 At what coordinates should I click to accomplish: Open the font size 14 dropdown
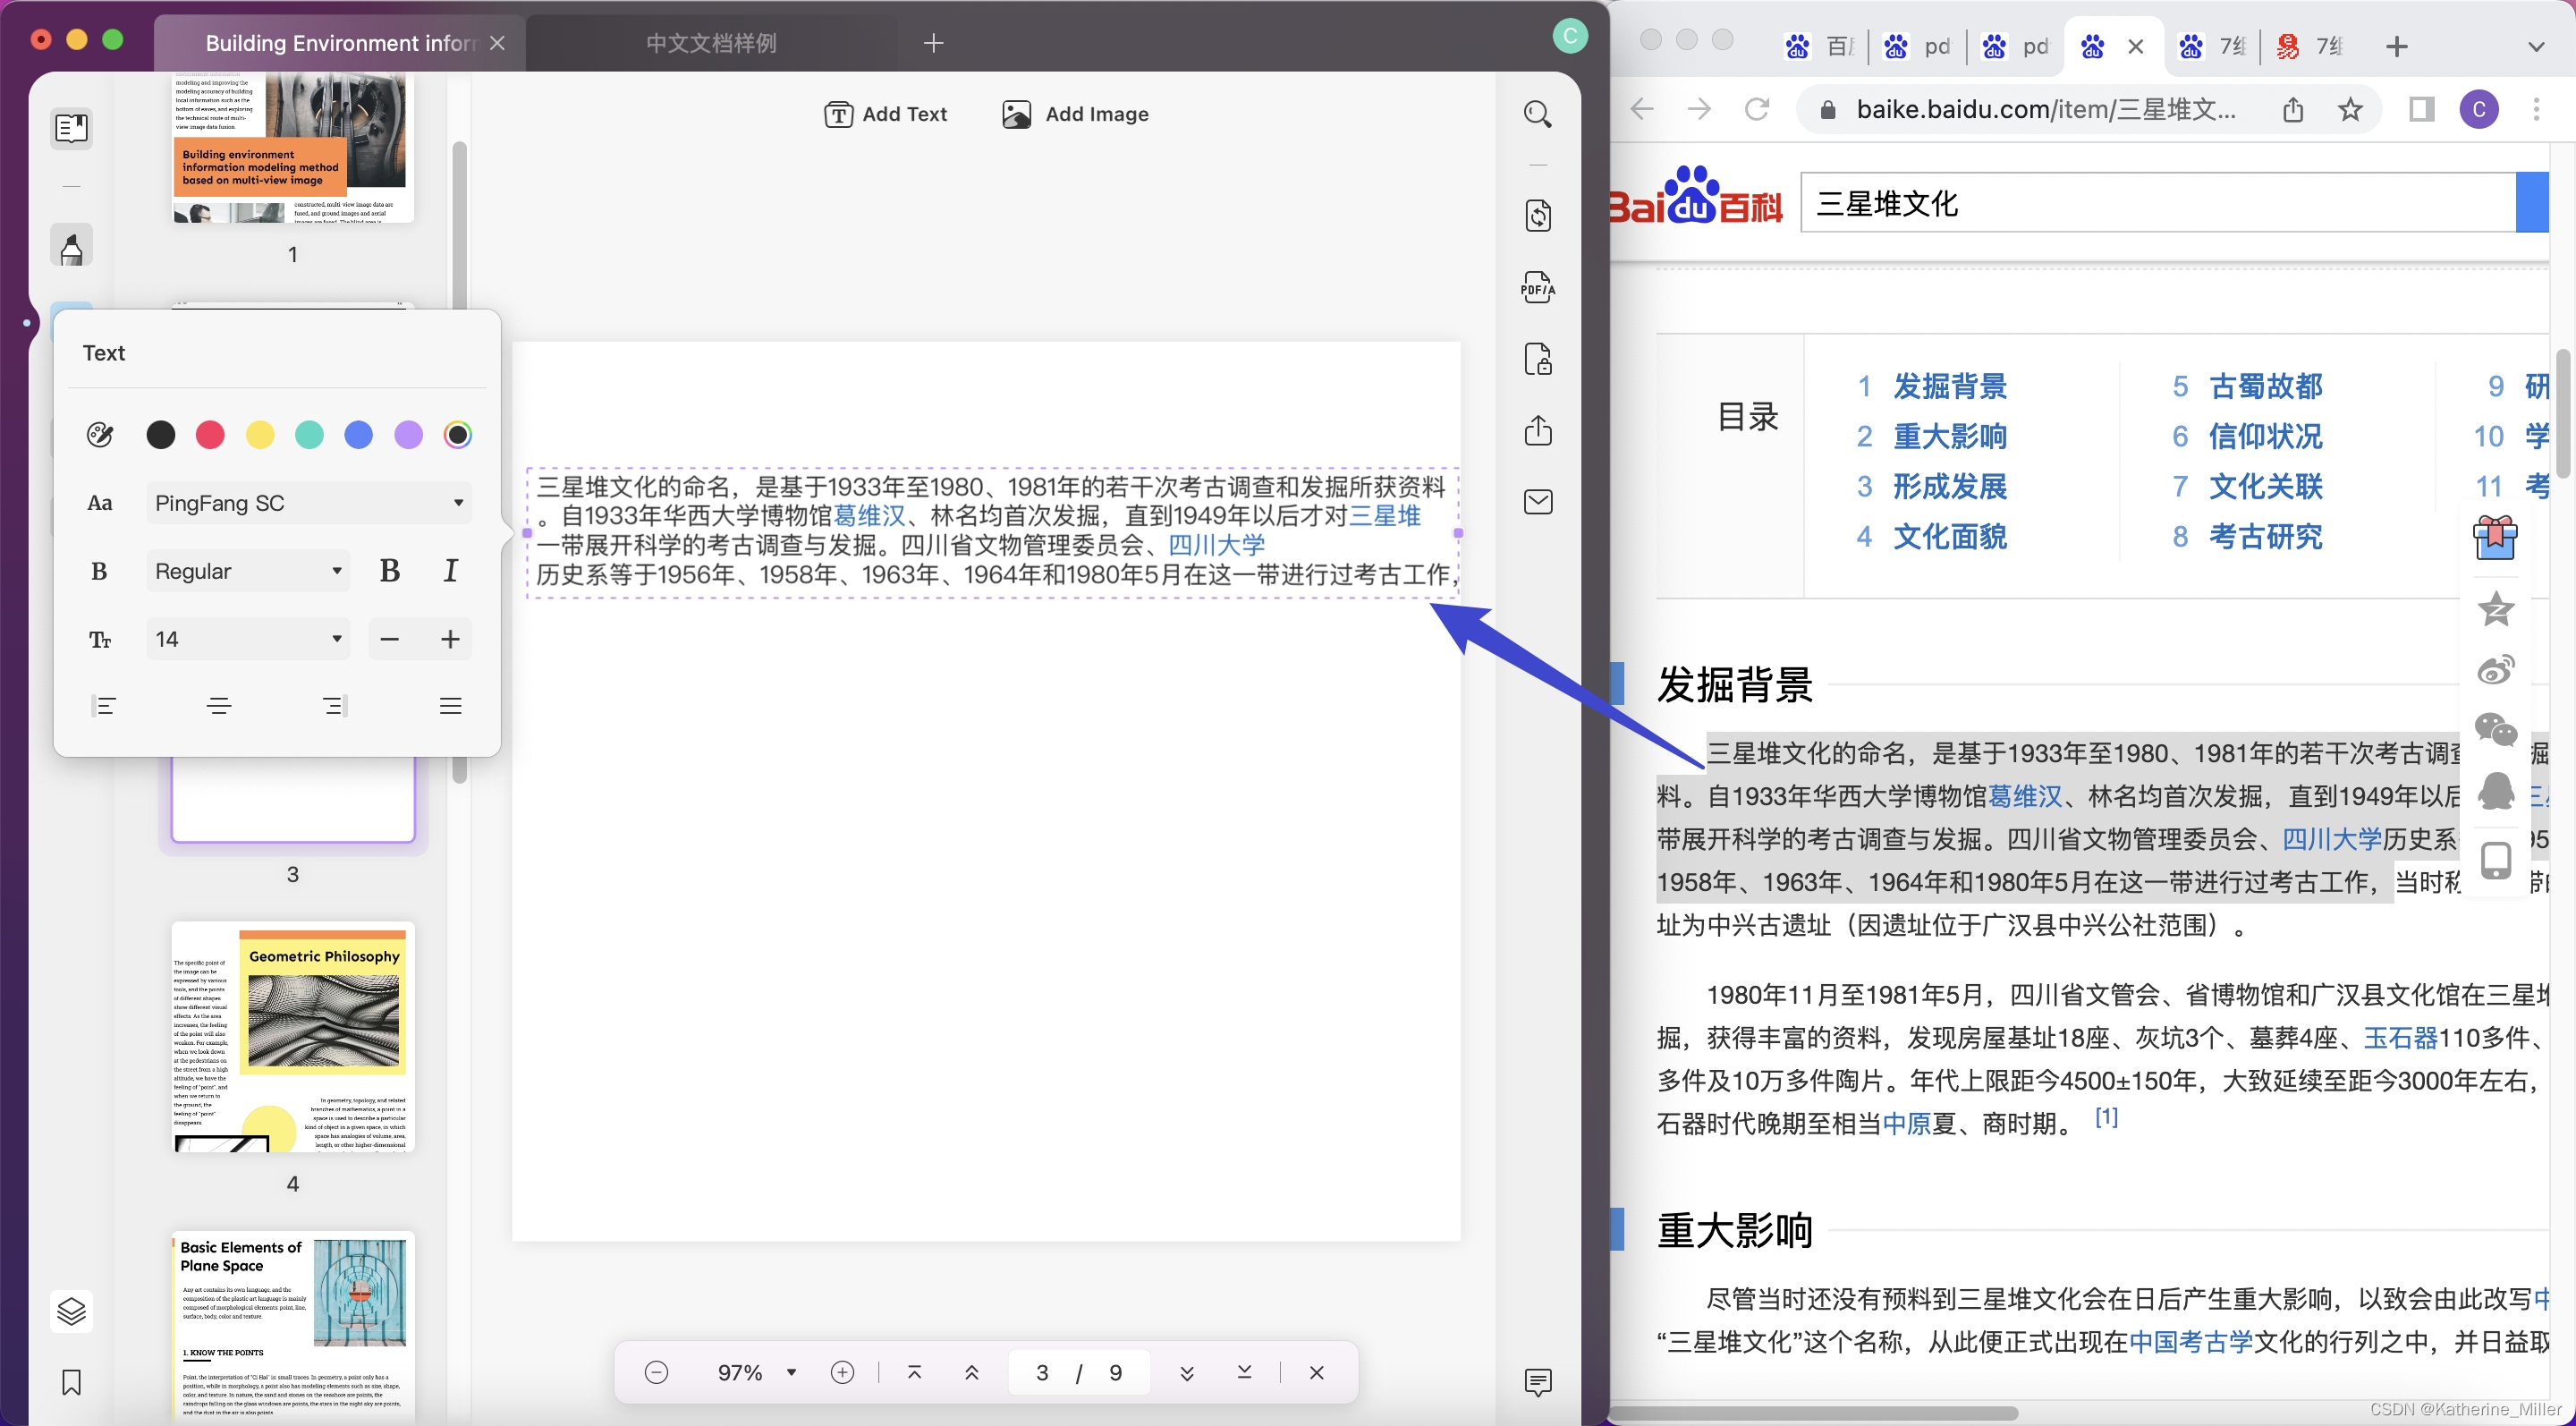pos(248,639)
